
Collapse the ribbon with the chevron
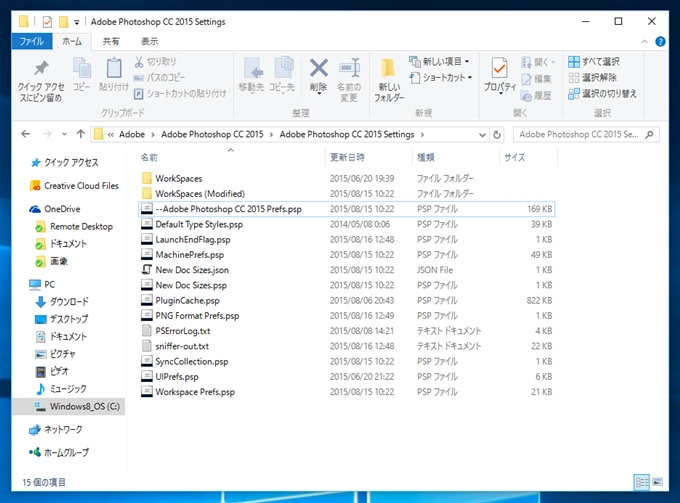pos(644,42)
